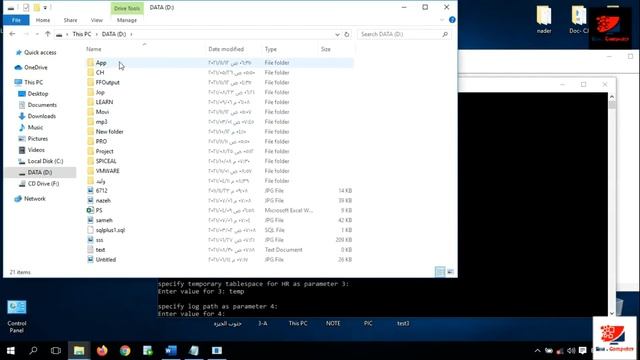This screenshot has height=360, width=640.
Task: Open the Control Panel desktop icon
Action: pos(17,316)
